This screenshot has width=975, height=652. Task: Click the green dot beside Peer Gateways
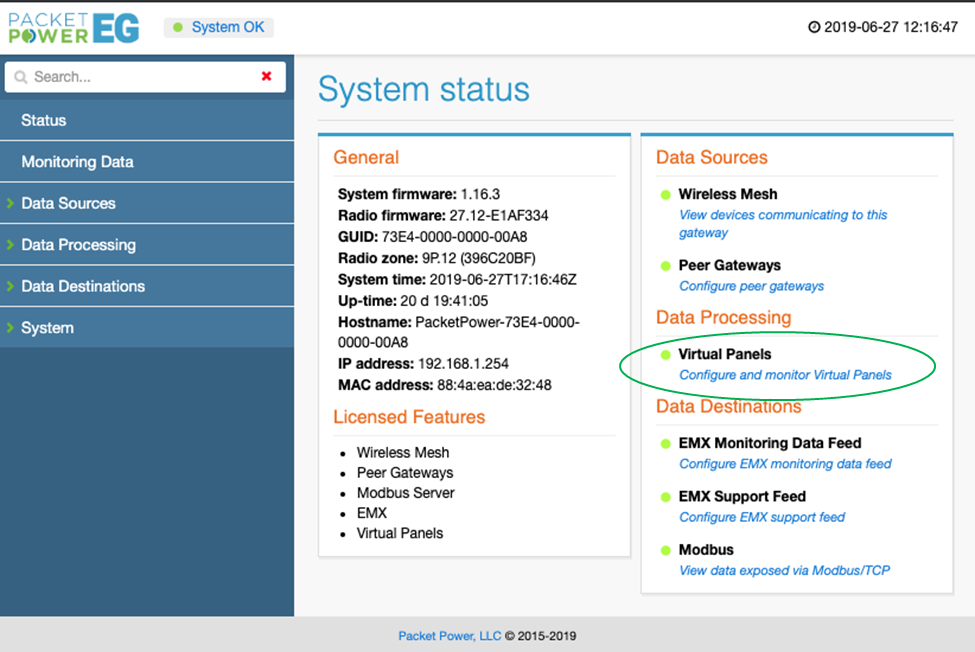[x=666, y=266]
